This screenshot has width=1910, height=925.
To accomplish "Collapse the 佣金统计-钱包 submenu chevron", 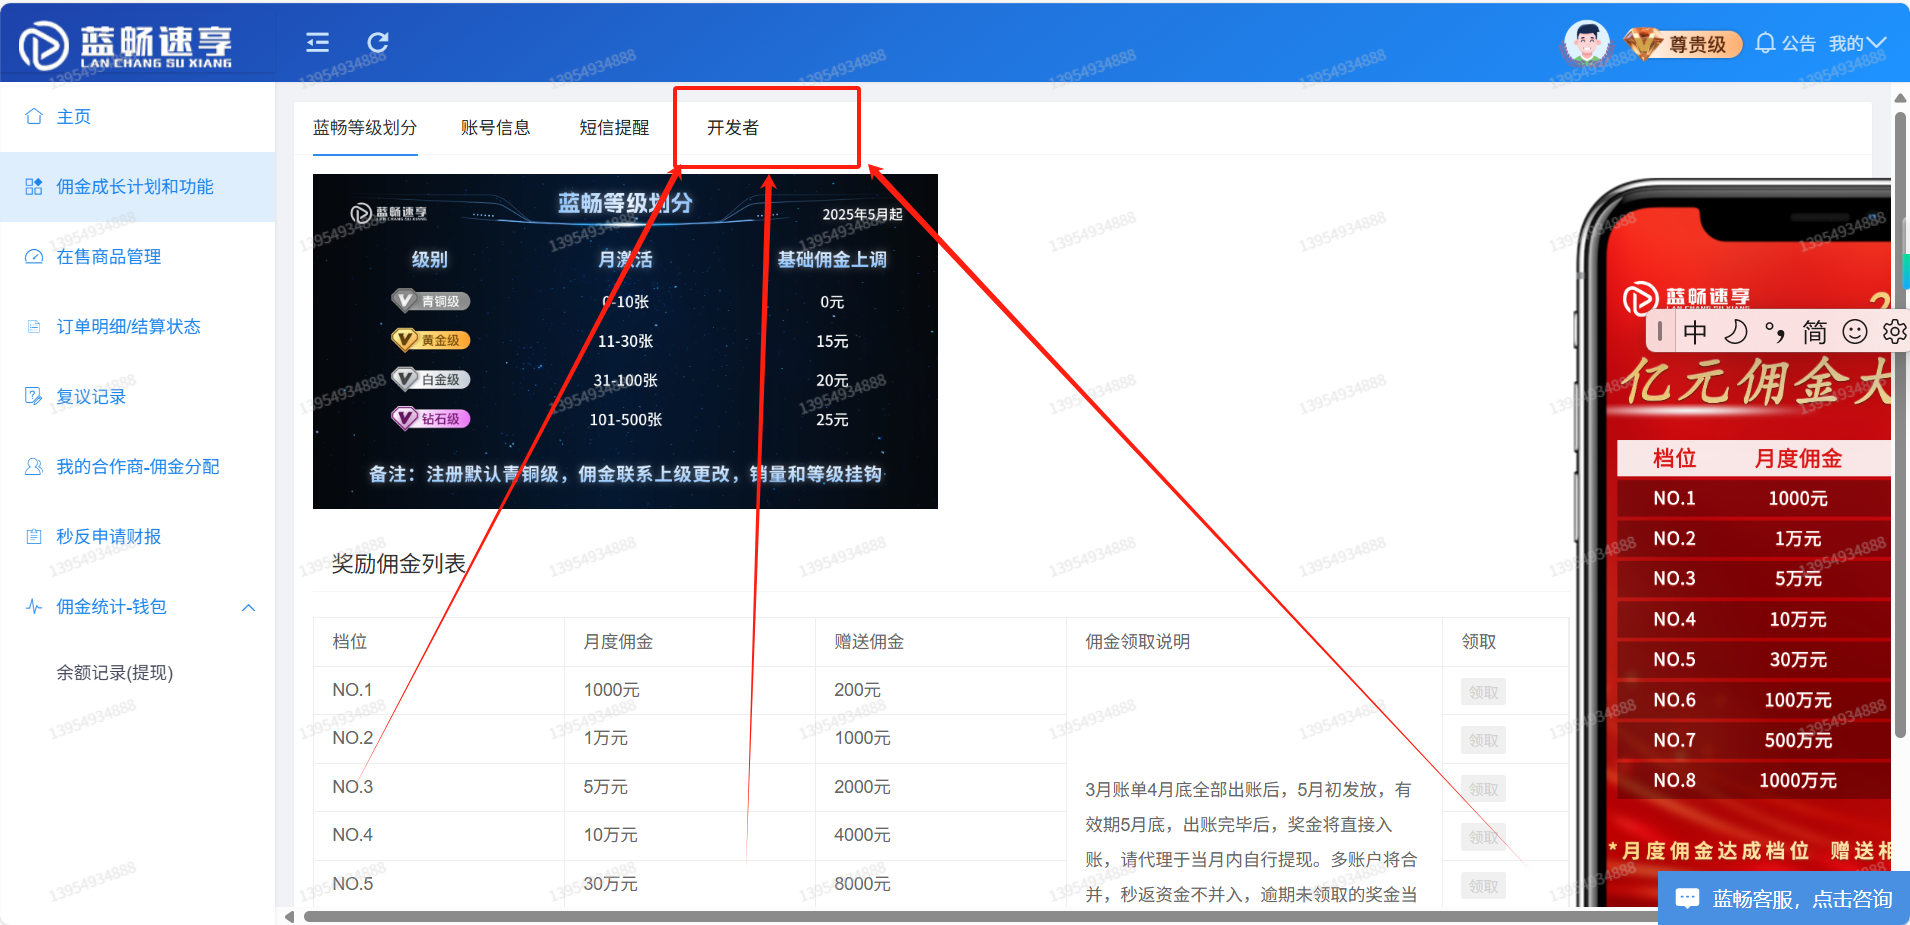I will 249,607.
